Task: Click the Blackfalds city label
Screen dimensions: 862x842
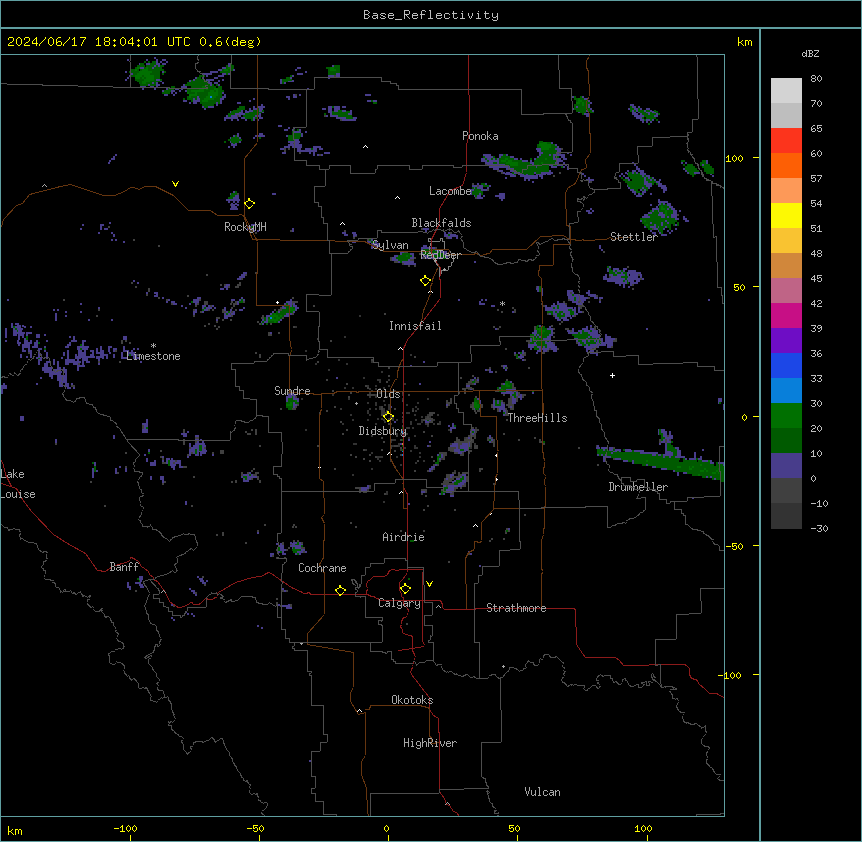Action: tap(441, 223)
